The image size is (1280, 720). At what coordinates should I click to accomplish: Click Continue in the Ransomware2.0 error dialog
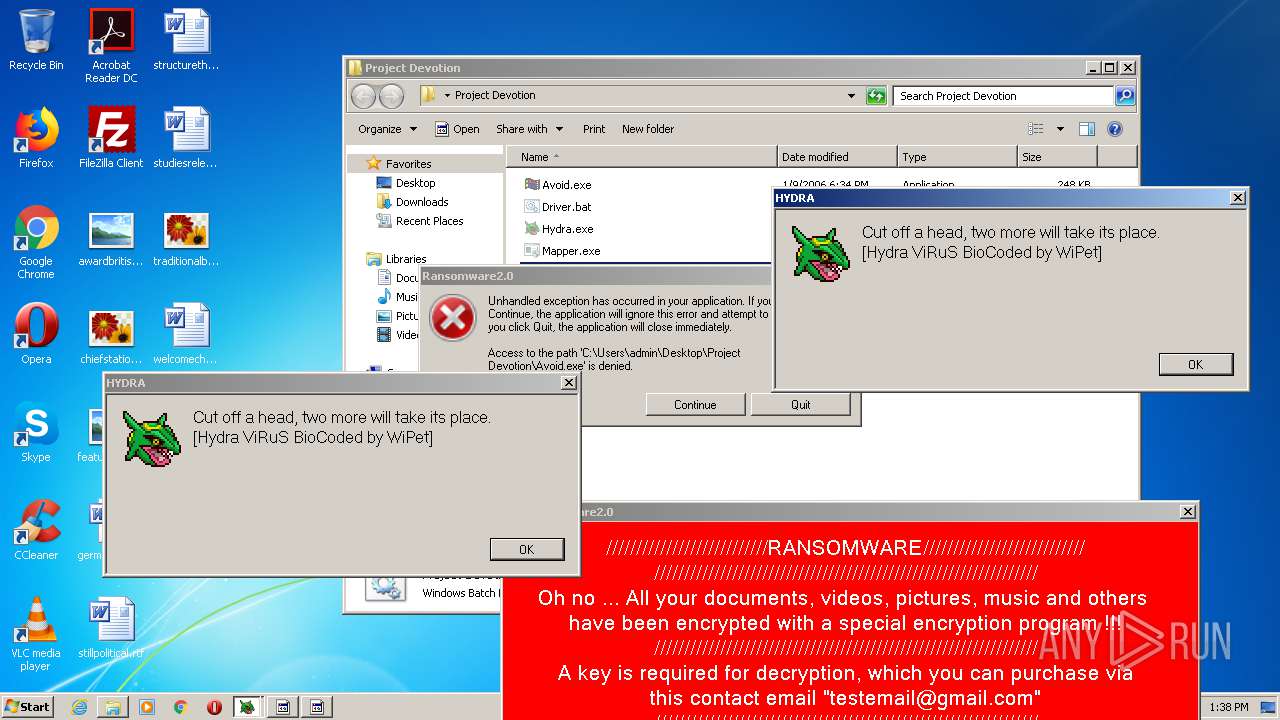[x=695, y=405]
